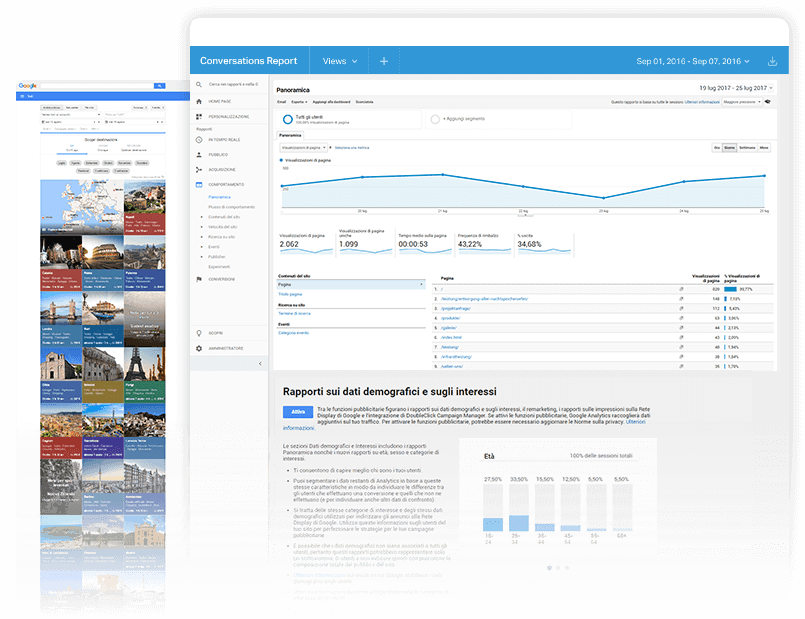Click the Pubblico person icon
Viewport: 805px width, 619px height.
tap(199, 155)
